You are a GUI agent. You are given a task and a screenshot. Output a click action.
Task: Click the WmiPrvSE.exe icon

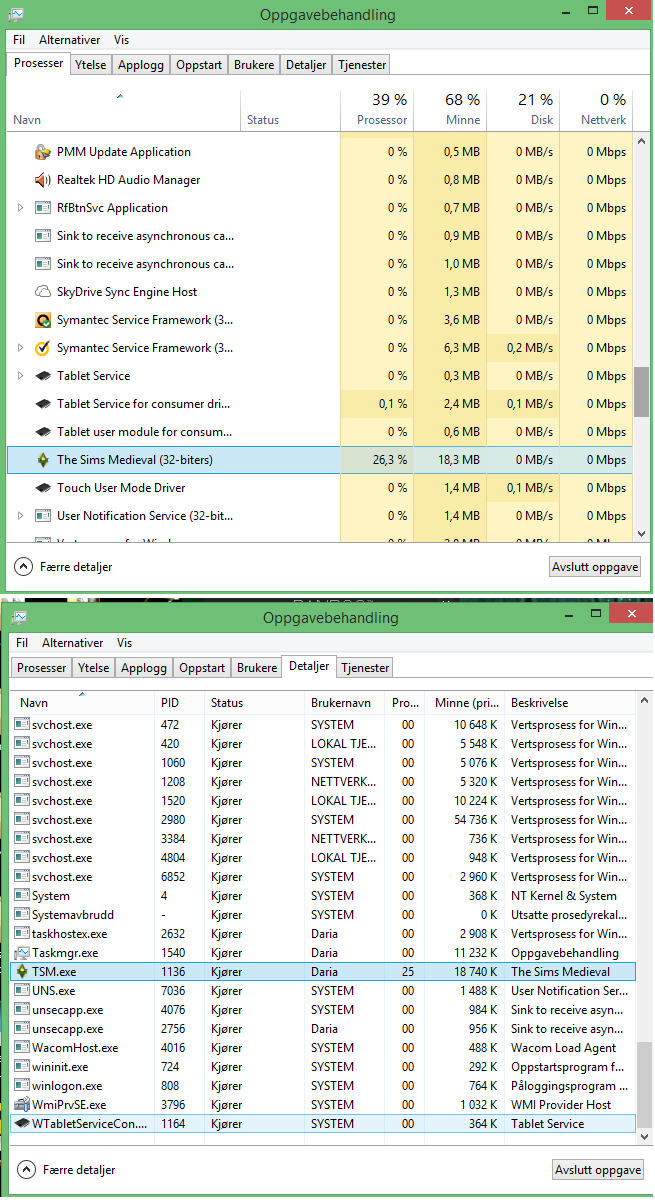tap(22, 1105)
